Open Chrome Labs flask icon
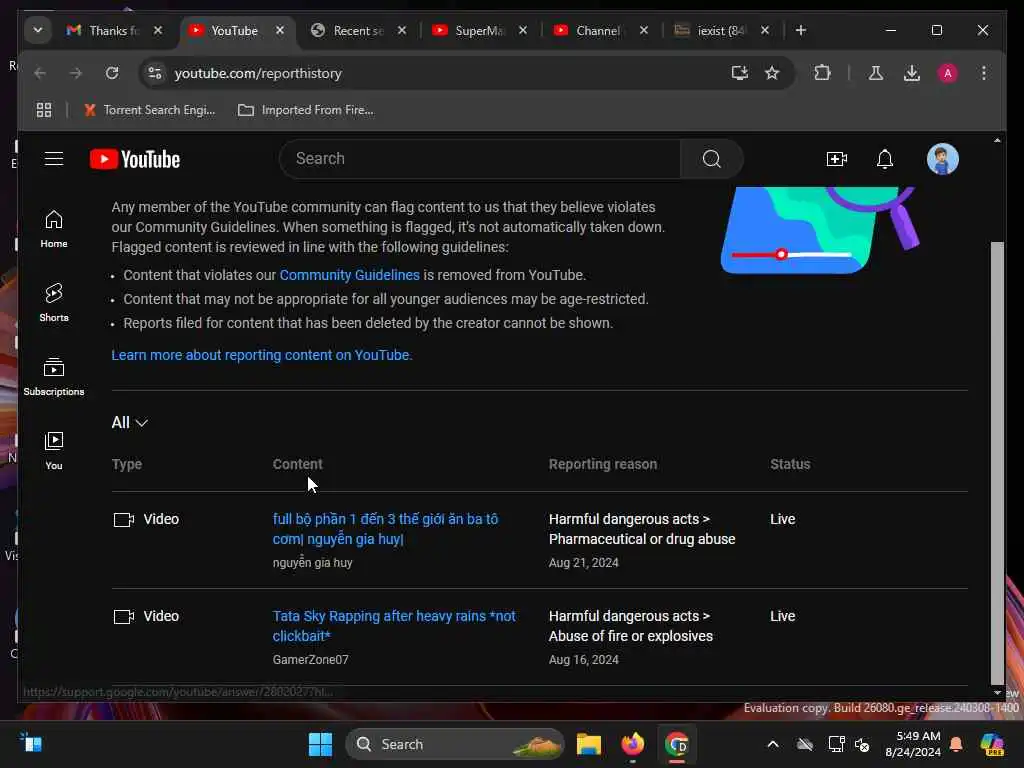The height and width of the screenshot is (768, 1024). 876,72
